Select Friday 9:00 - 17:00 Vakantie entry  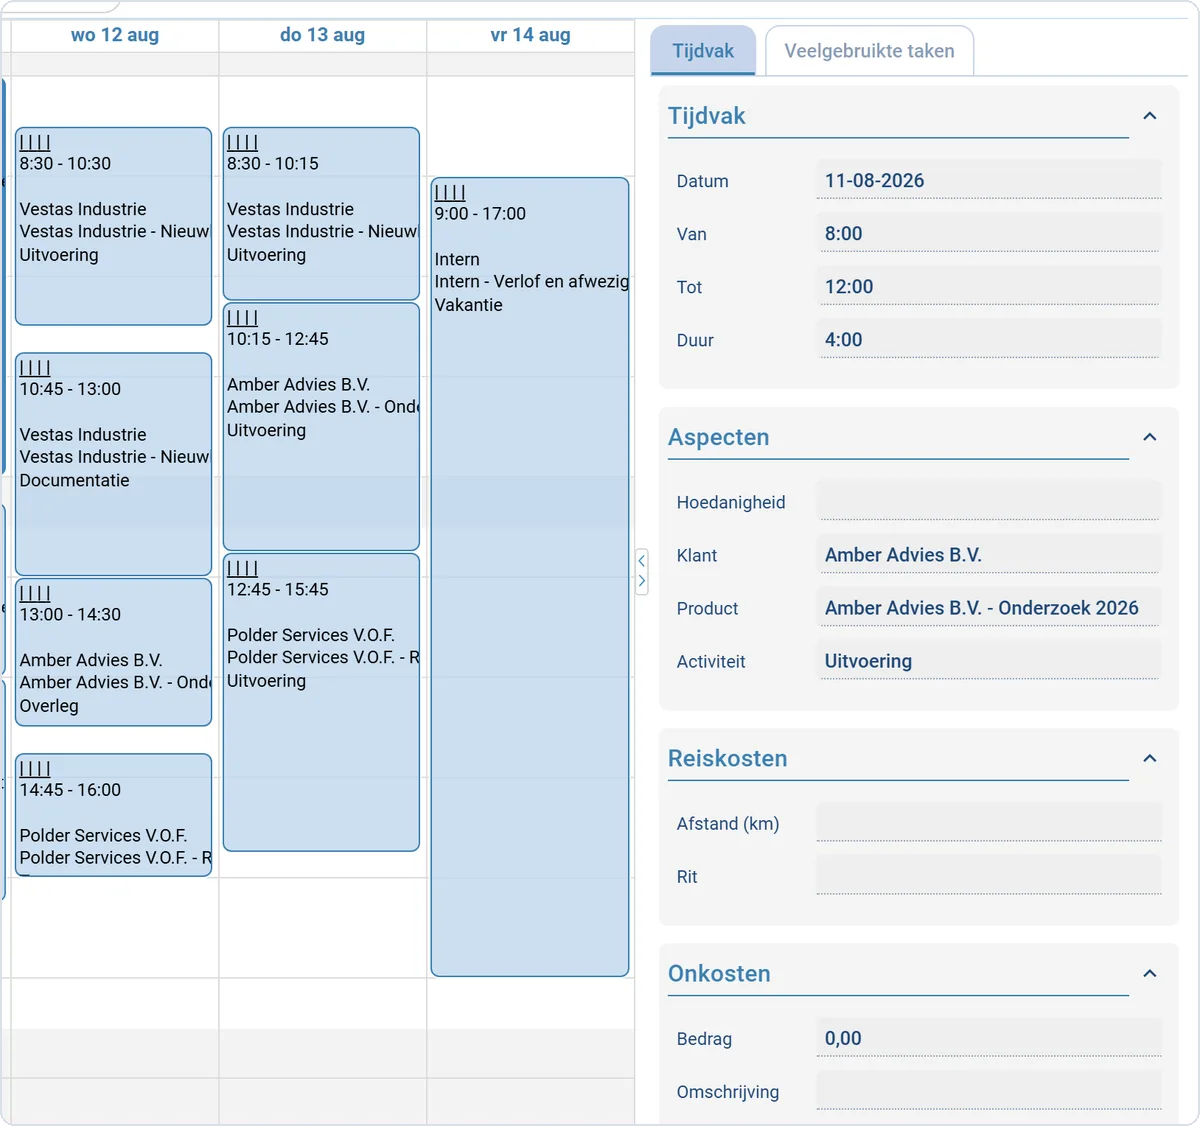tap(530, 577)
